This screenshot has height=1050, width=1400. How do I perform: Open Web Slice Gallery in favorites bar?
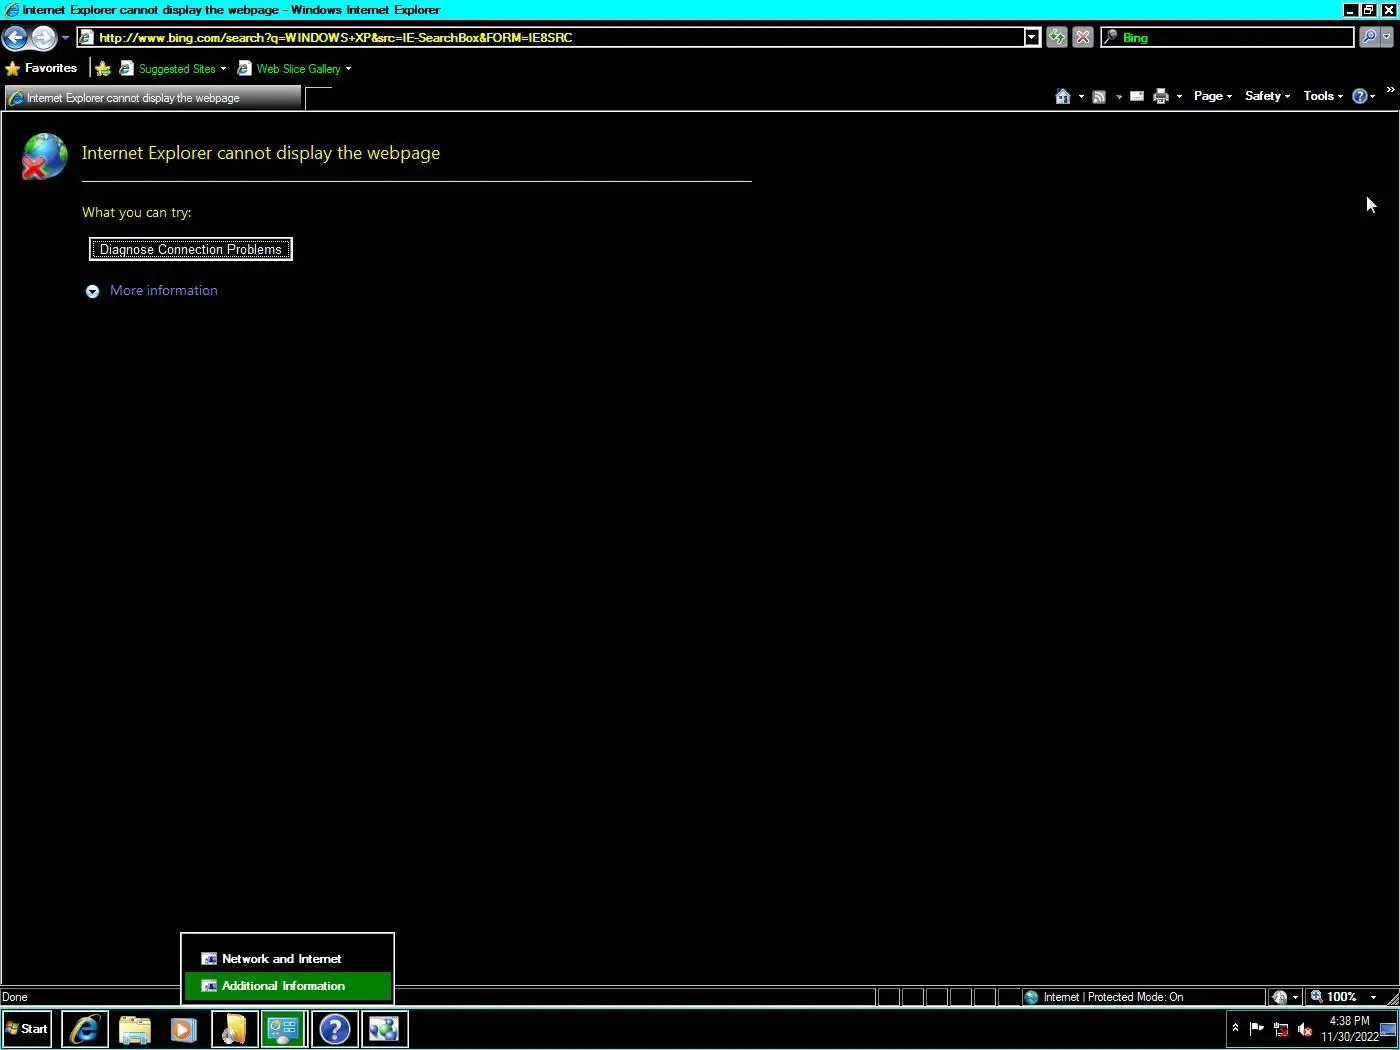[294, 68]
